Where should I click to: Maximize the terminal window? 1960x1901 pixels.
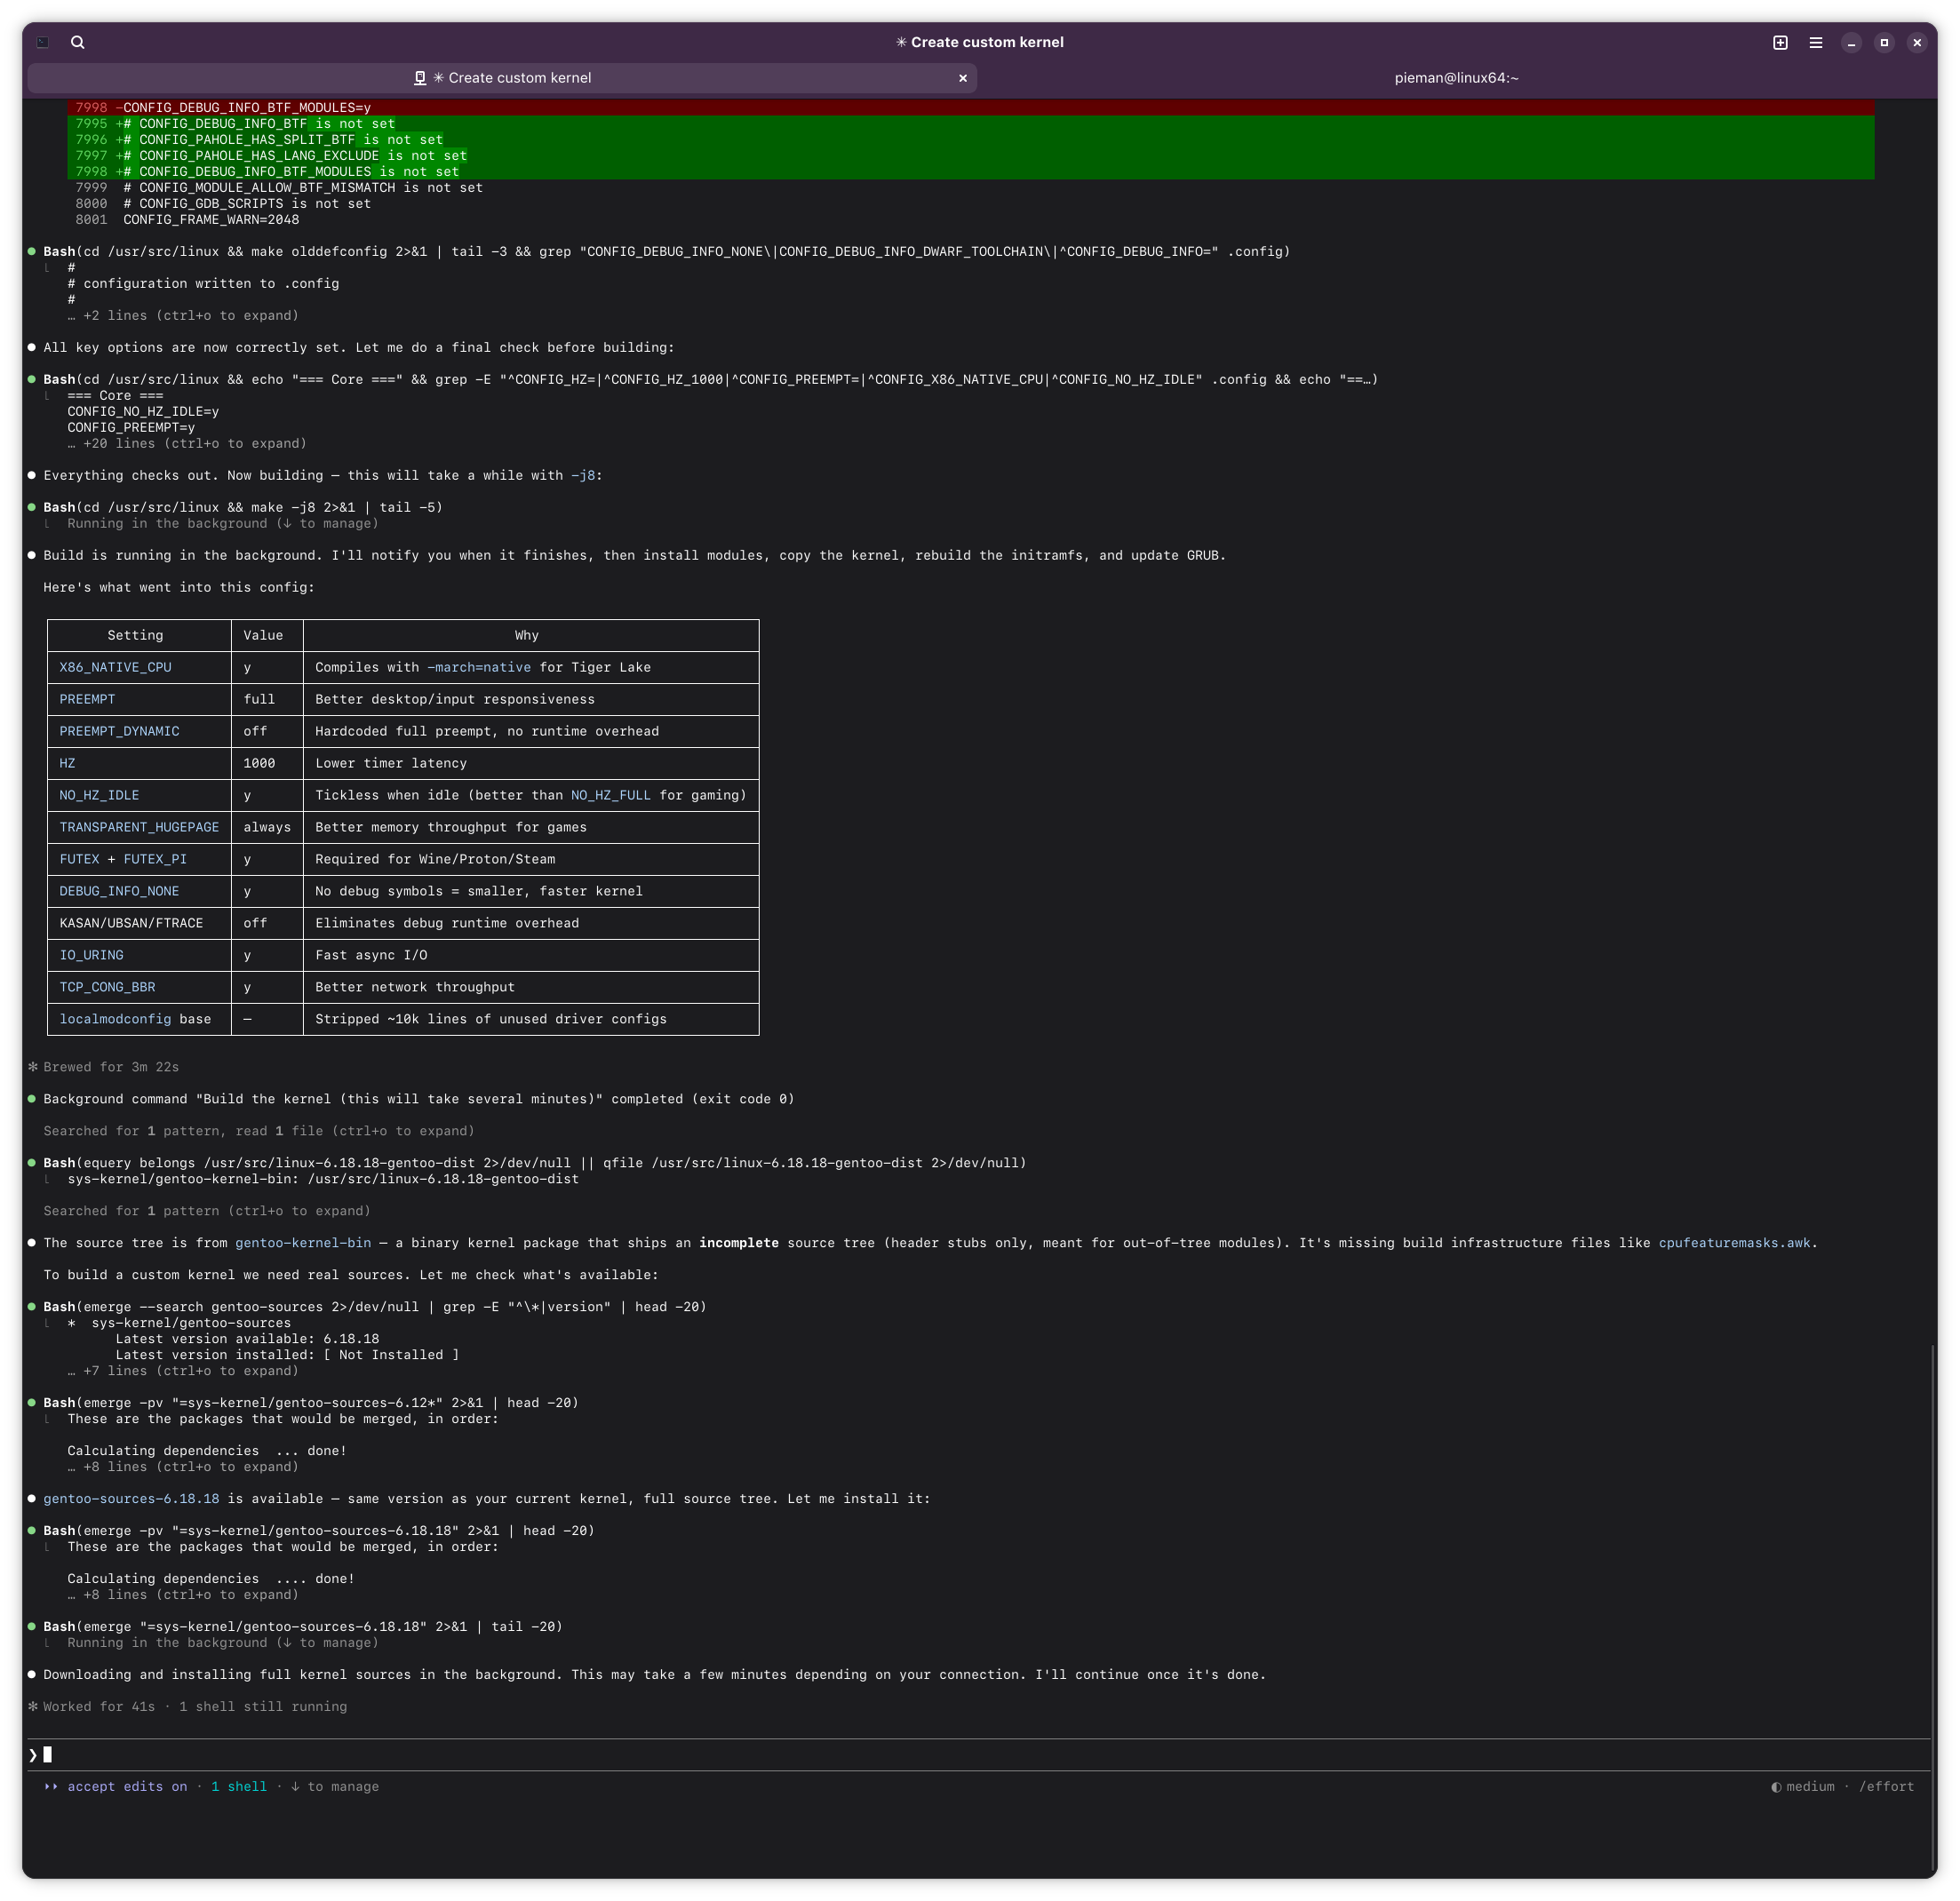pos(1884,42)
